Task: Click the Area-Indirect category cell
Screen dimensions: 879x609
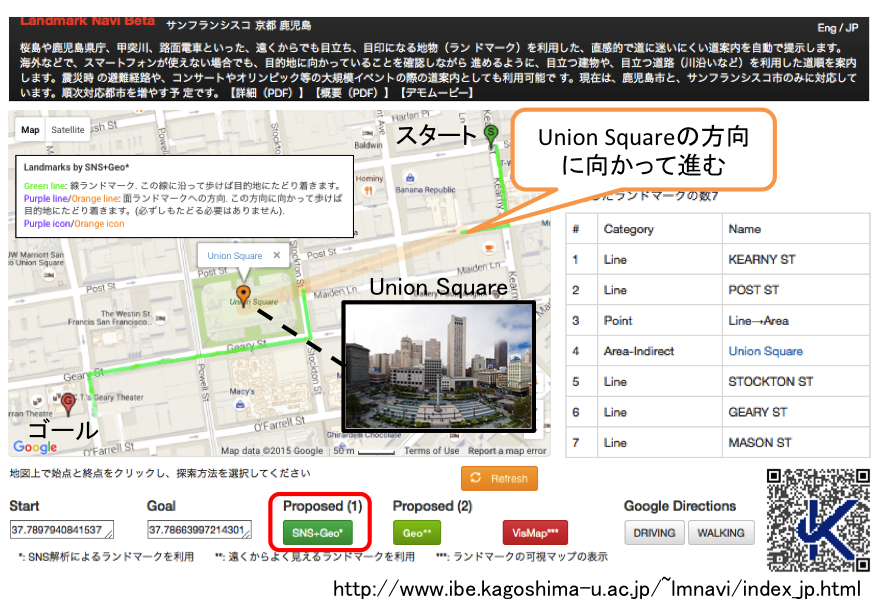Action: click(660, 351)
